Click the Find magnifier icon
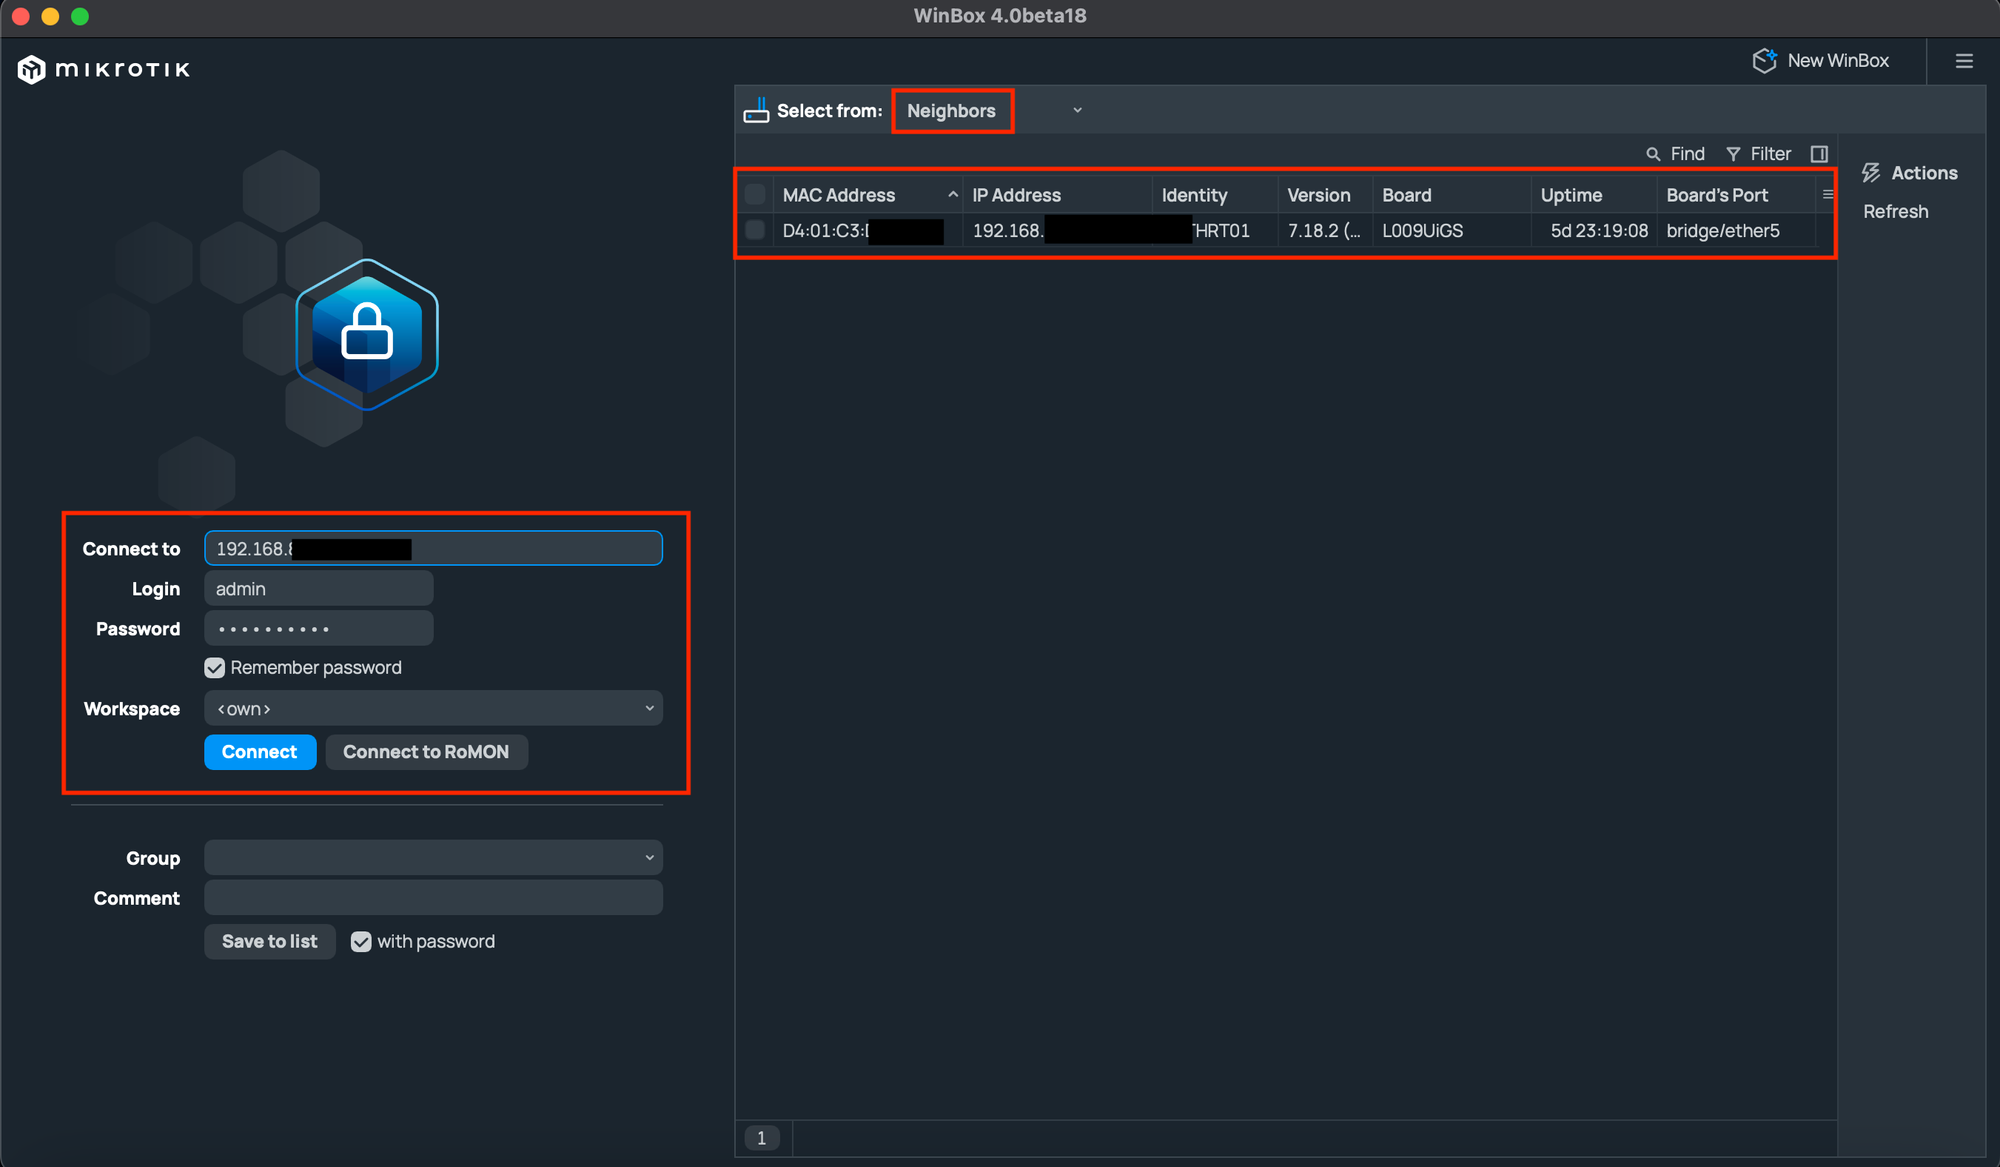 (x=1653, y=154)
